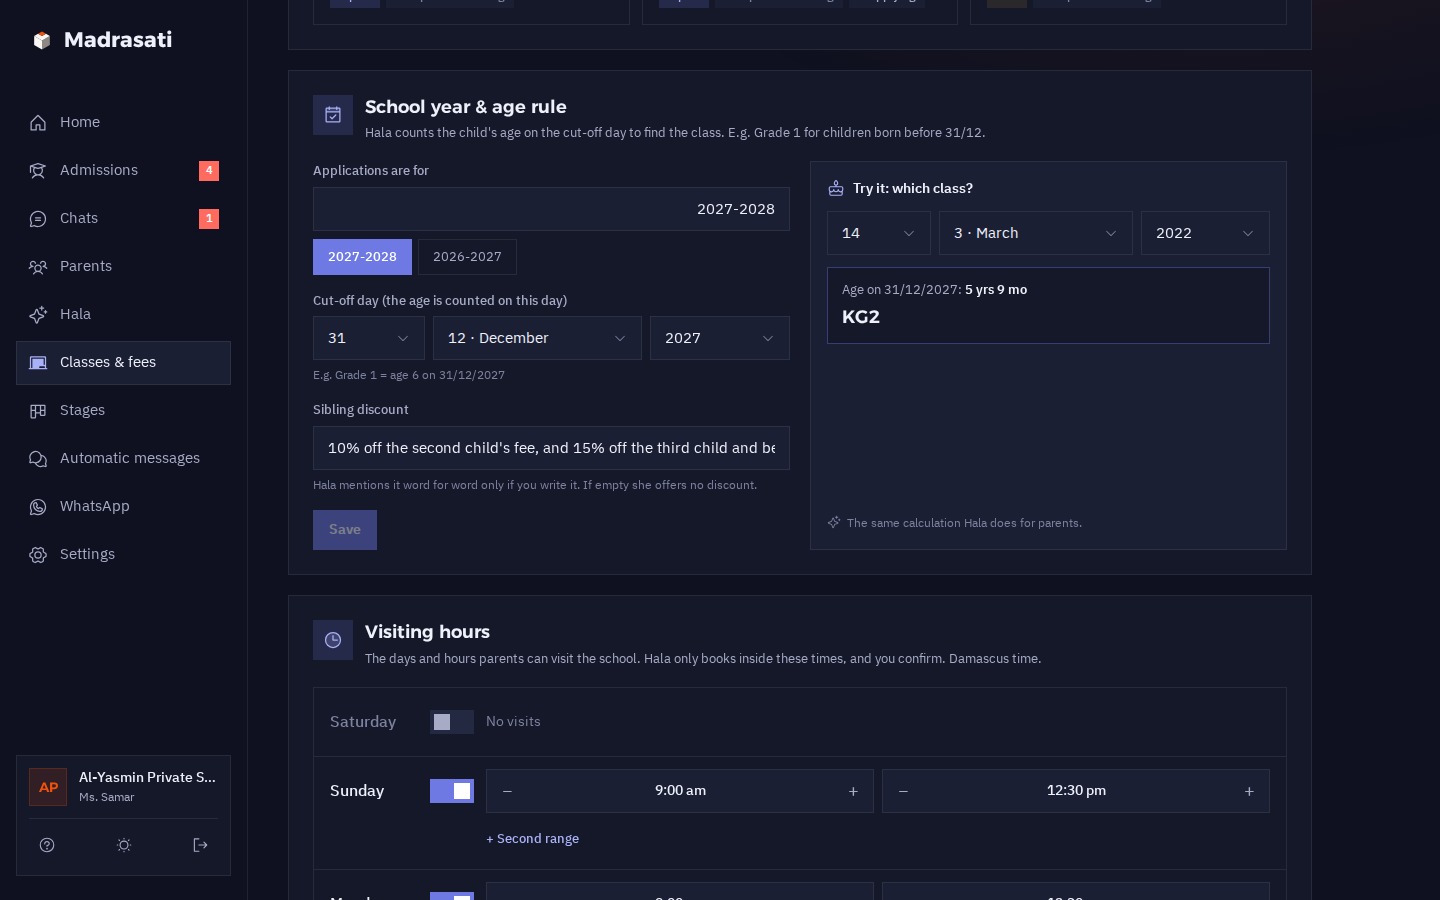Add a Second range for Sunday

[x=532, y=839]
